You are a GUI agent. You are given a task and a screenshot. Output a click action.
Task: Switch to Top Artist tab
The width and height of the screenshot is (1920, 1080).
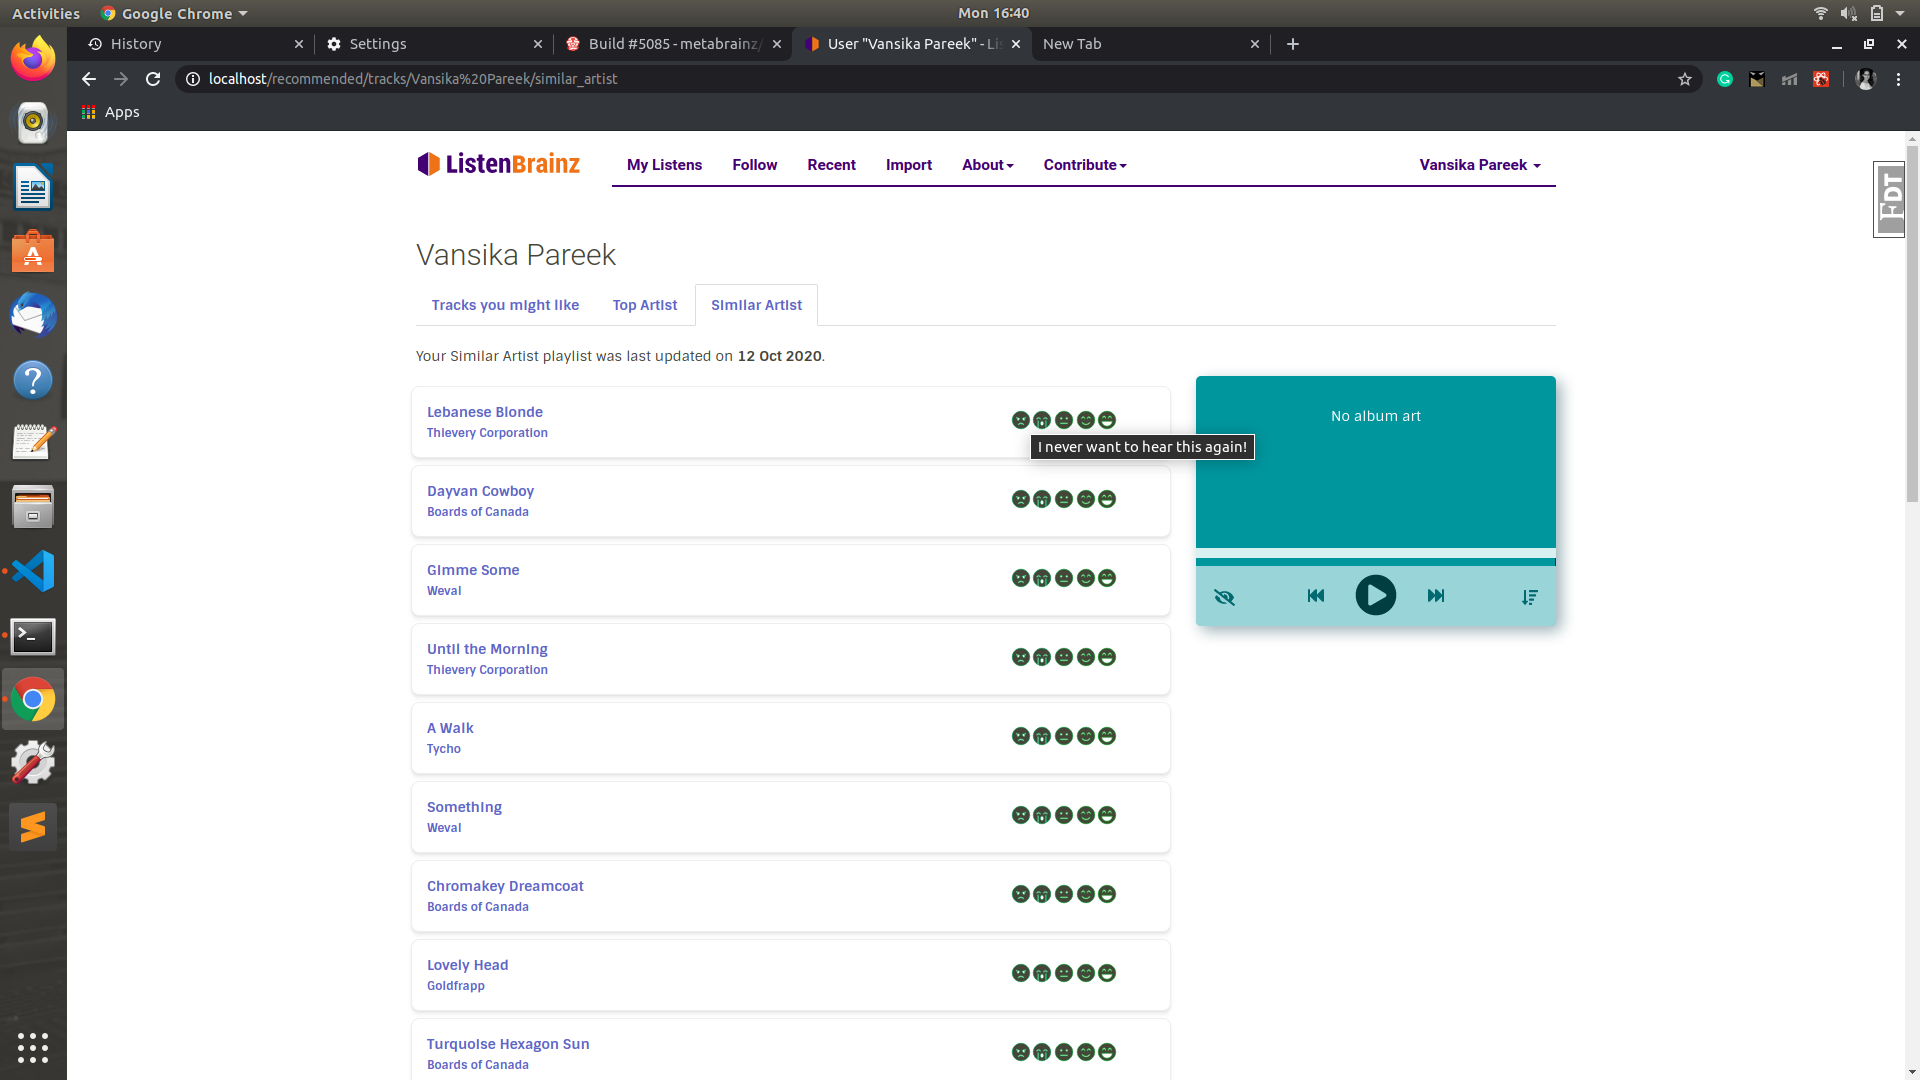coord(644,305)
